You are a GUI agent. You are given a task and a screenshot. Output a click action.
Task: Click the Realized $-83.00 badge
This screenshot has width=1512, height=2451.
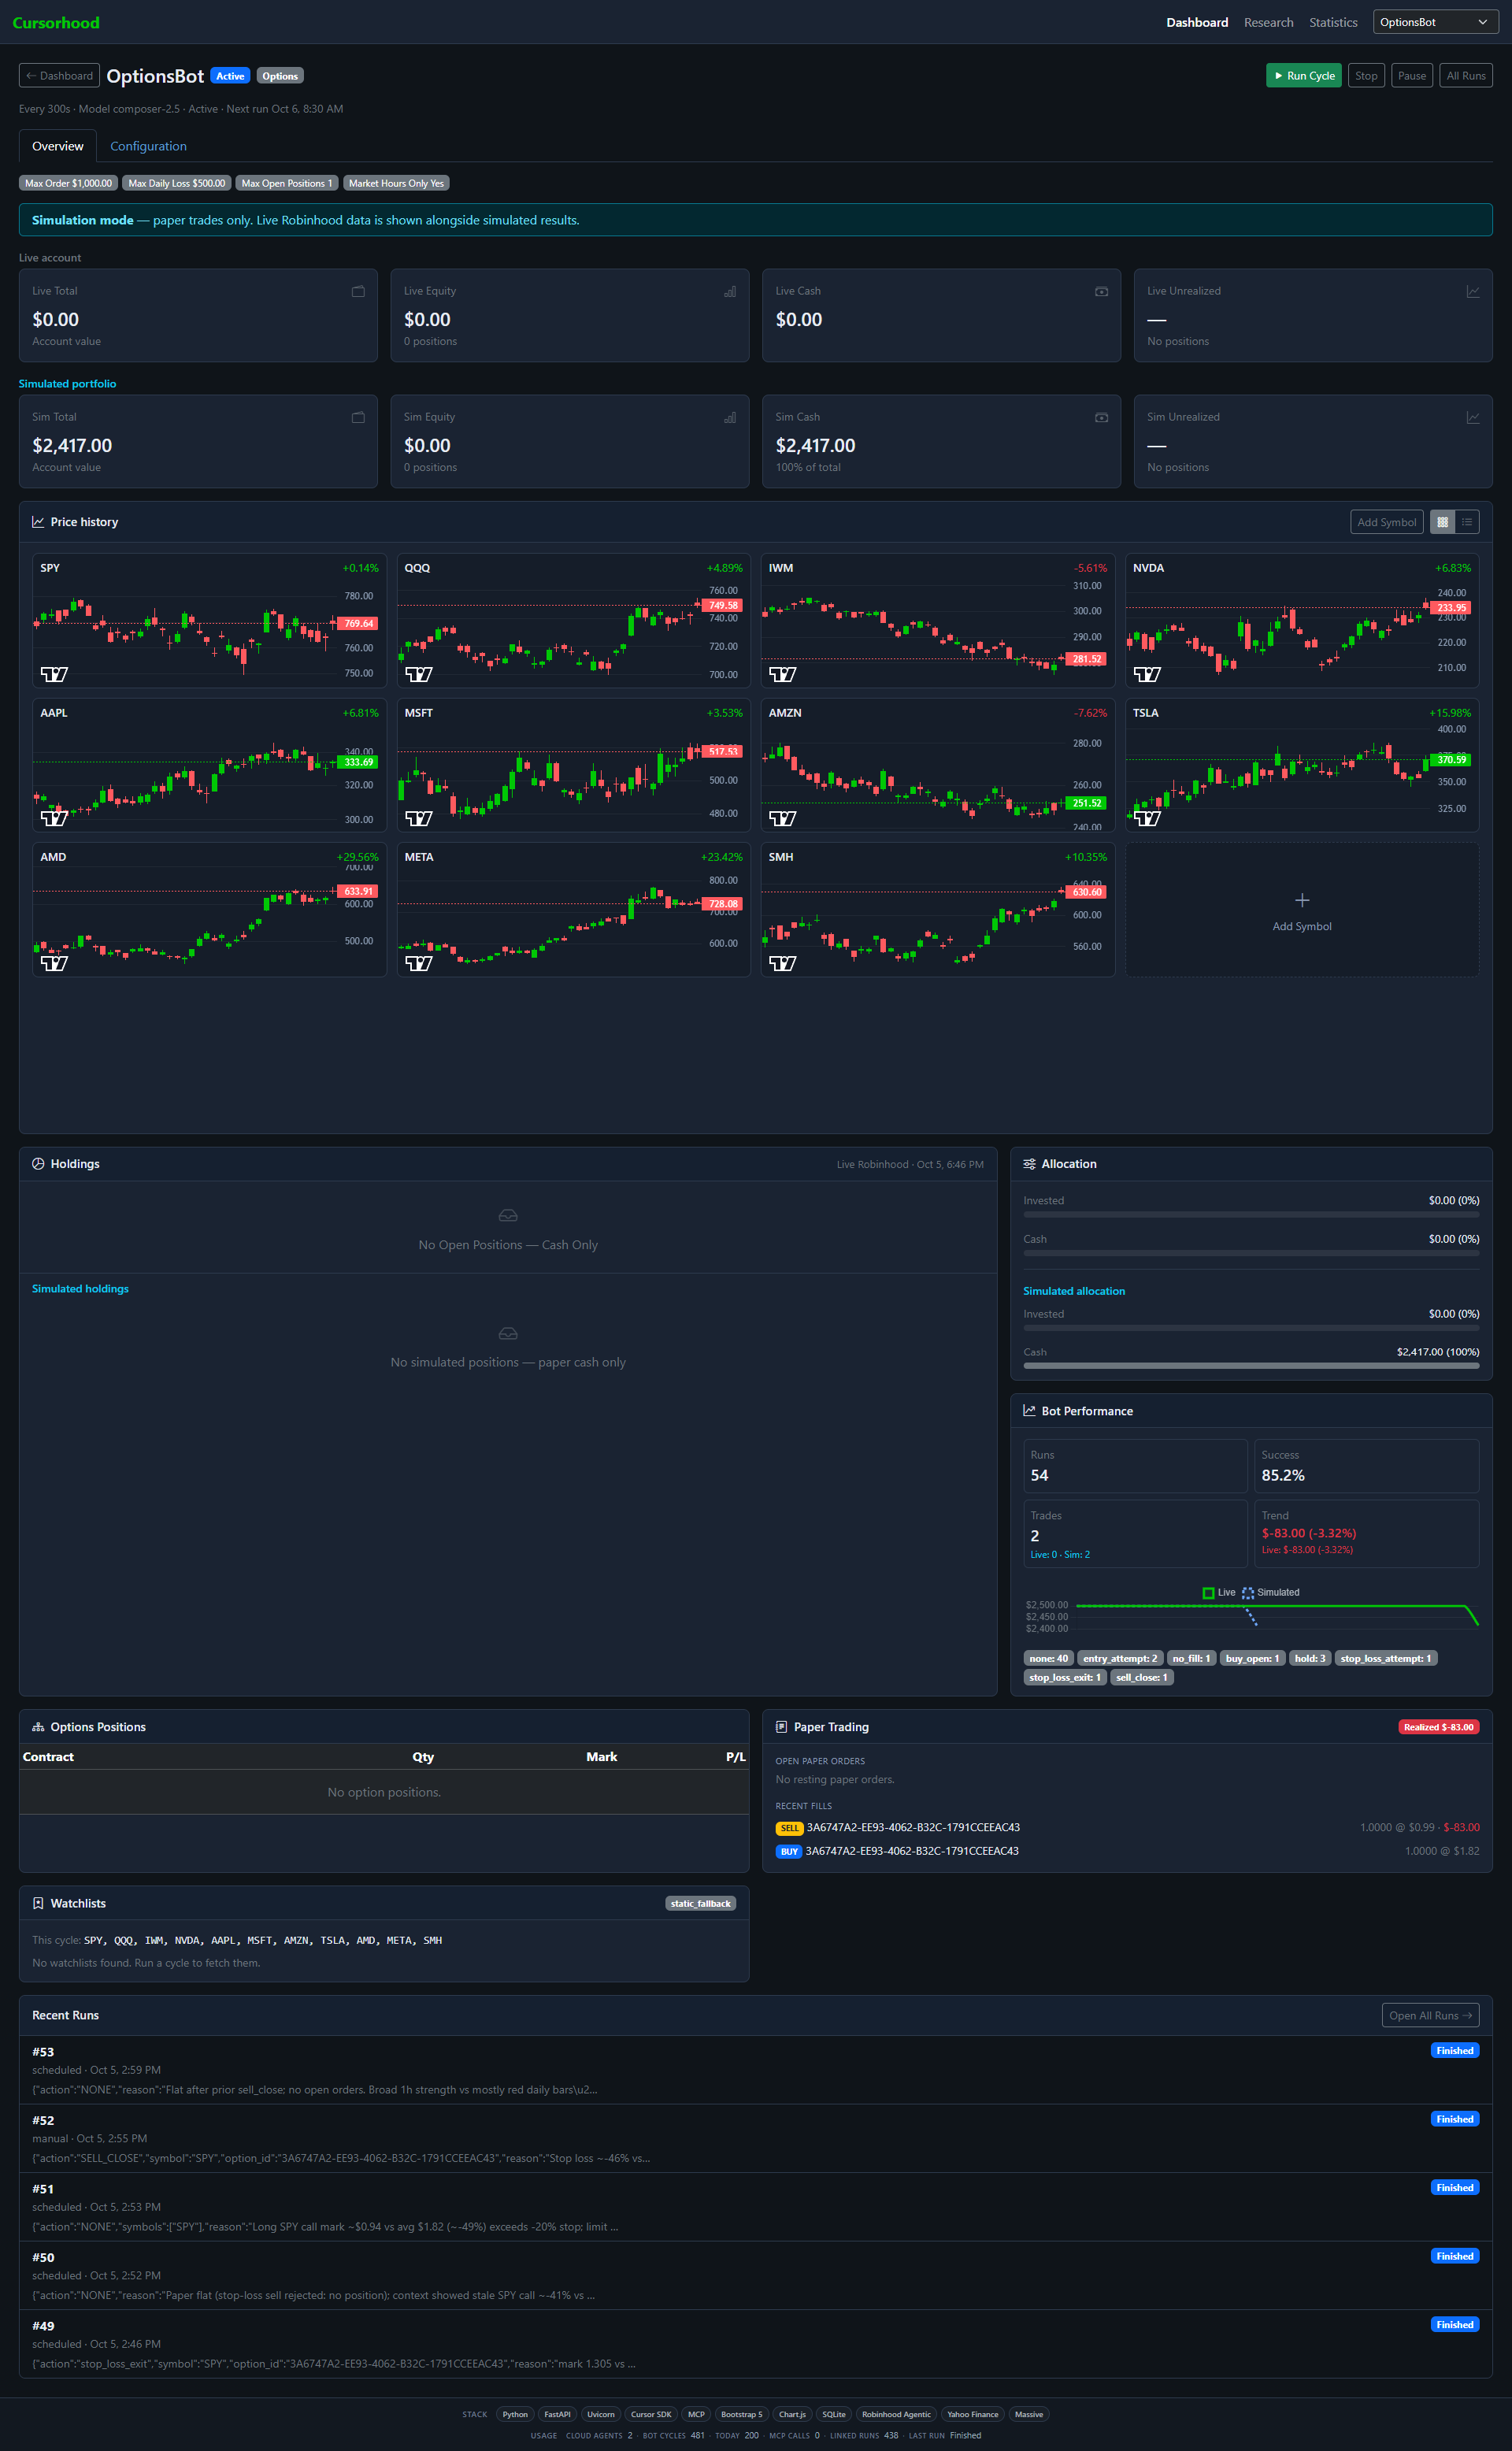1438,1727
